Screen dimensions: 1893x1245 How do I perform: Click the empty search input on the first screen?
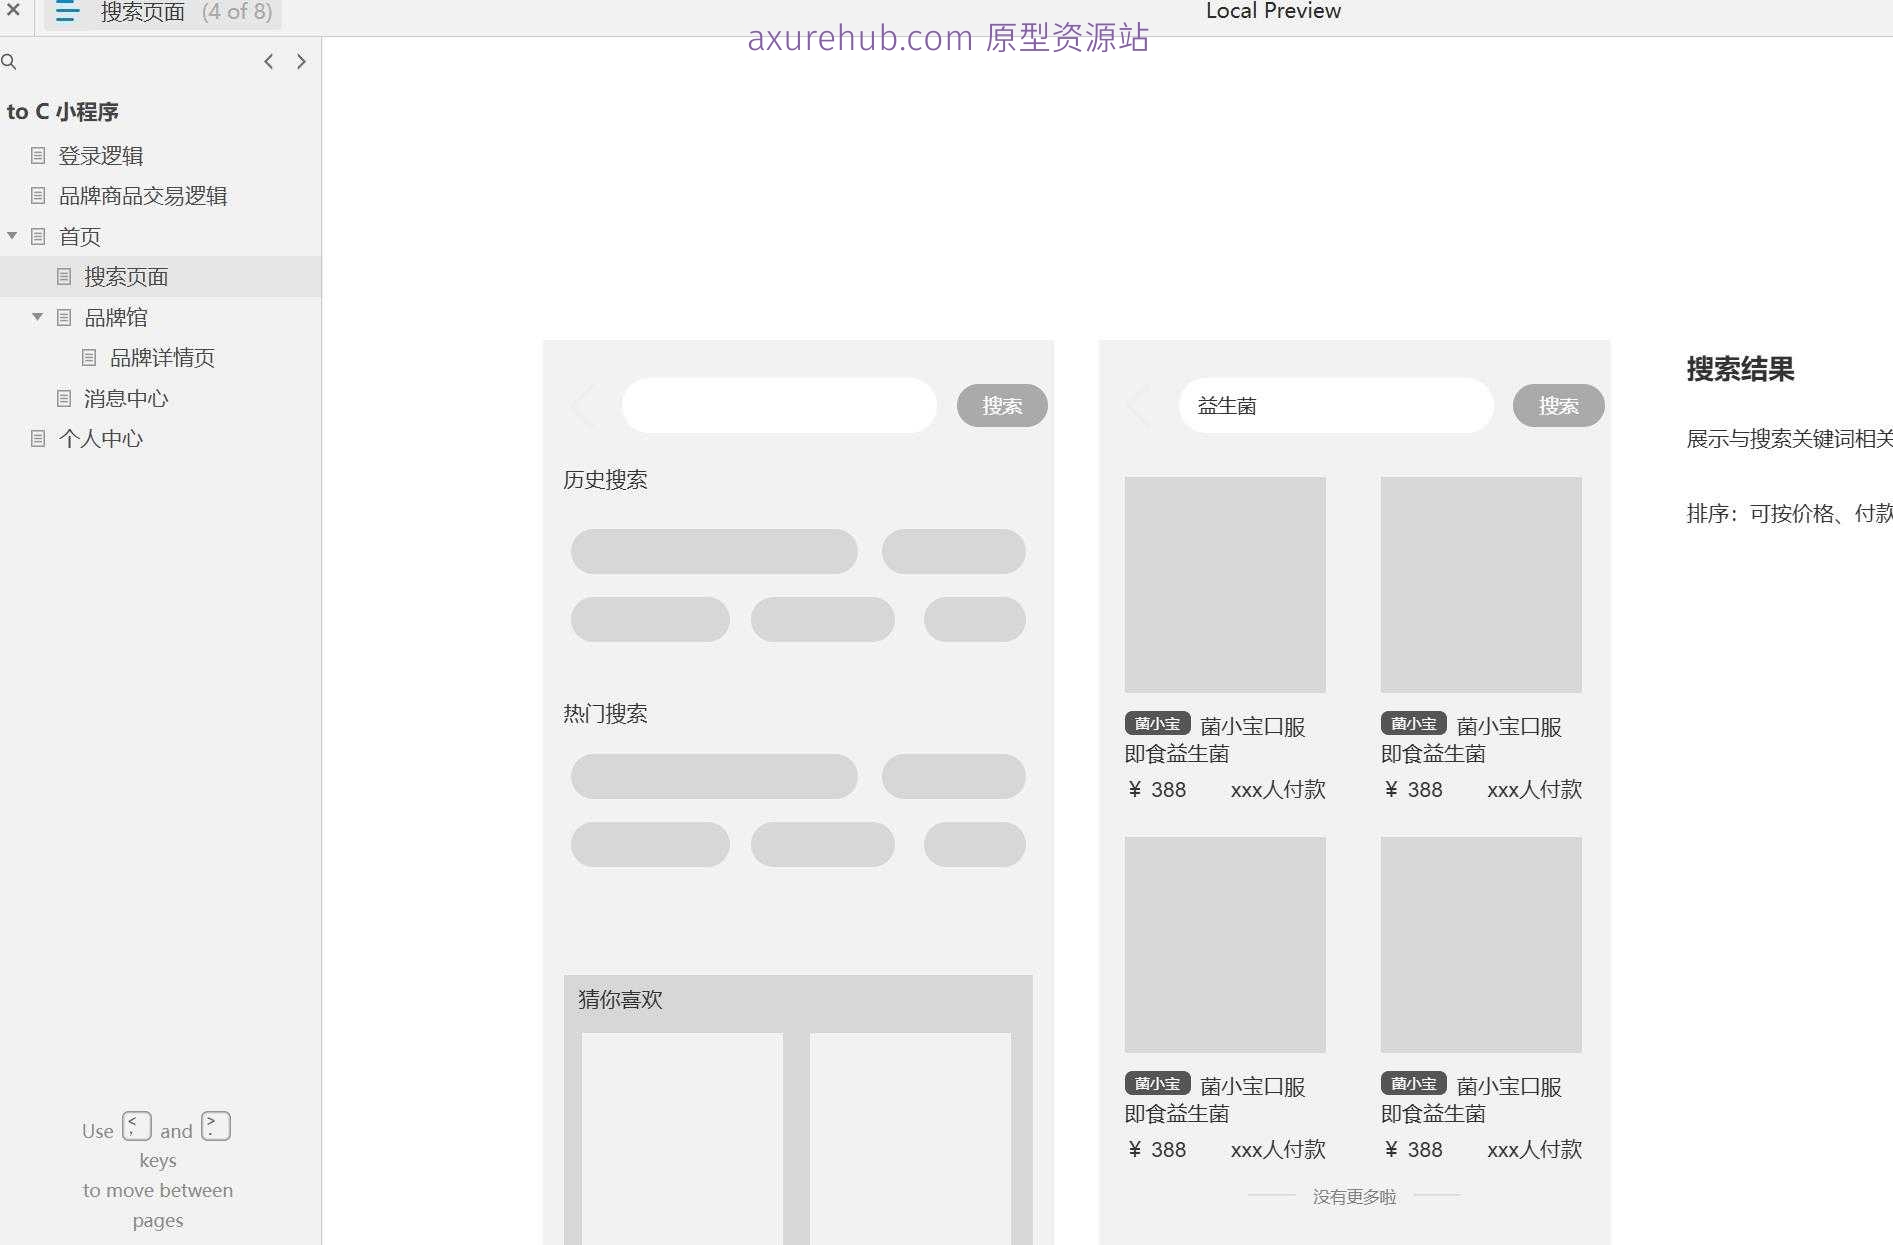tap(779, 405)
